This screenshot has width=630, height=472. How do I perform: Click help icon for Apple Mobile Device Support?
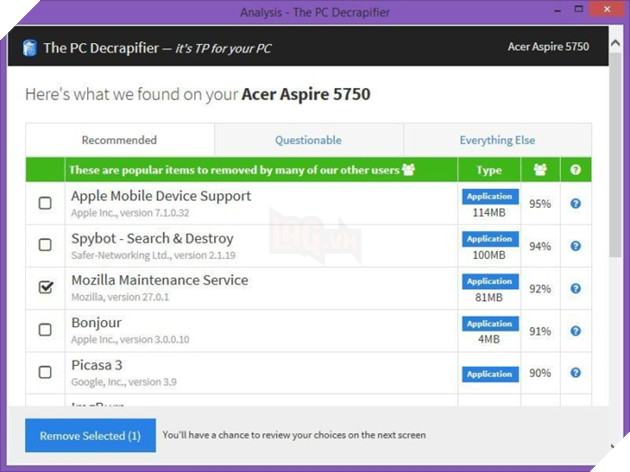(x=575, y=203)
